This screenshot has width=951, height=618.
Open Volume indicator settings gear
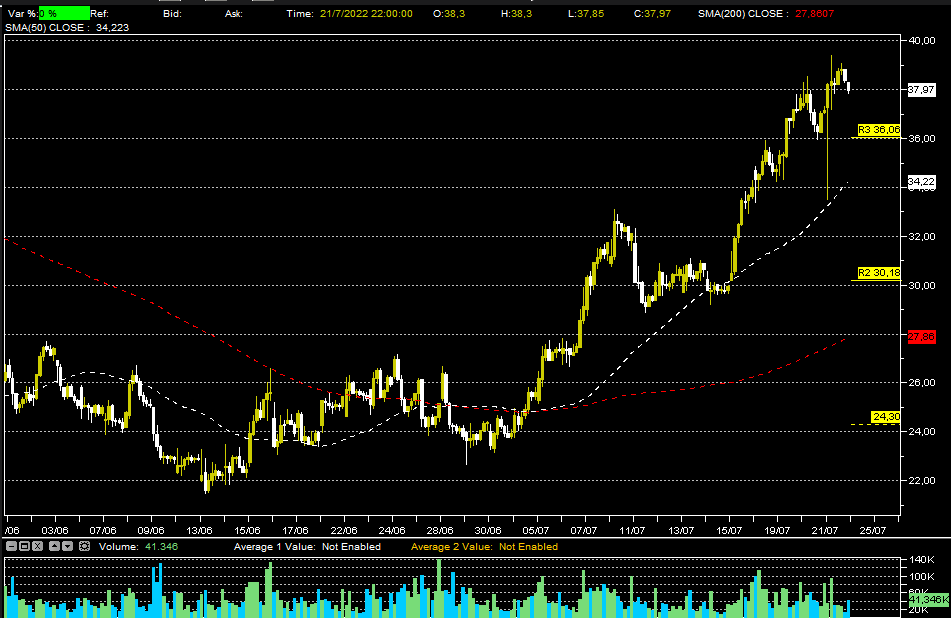pyautogui.click(x=82, y=547)
